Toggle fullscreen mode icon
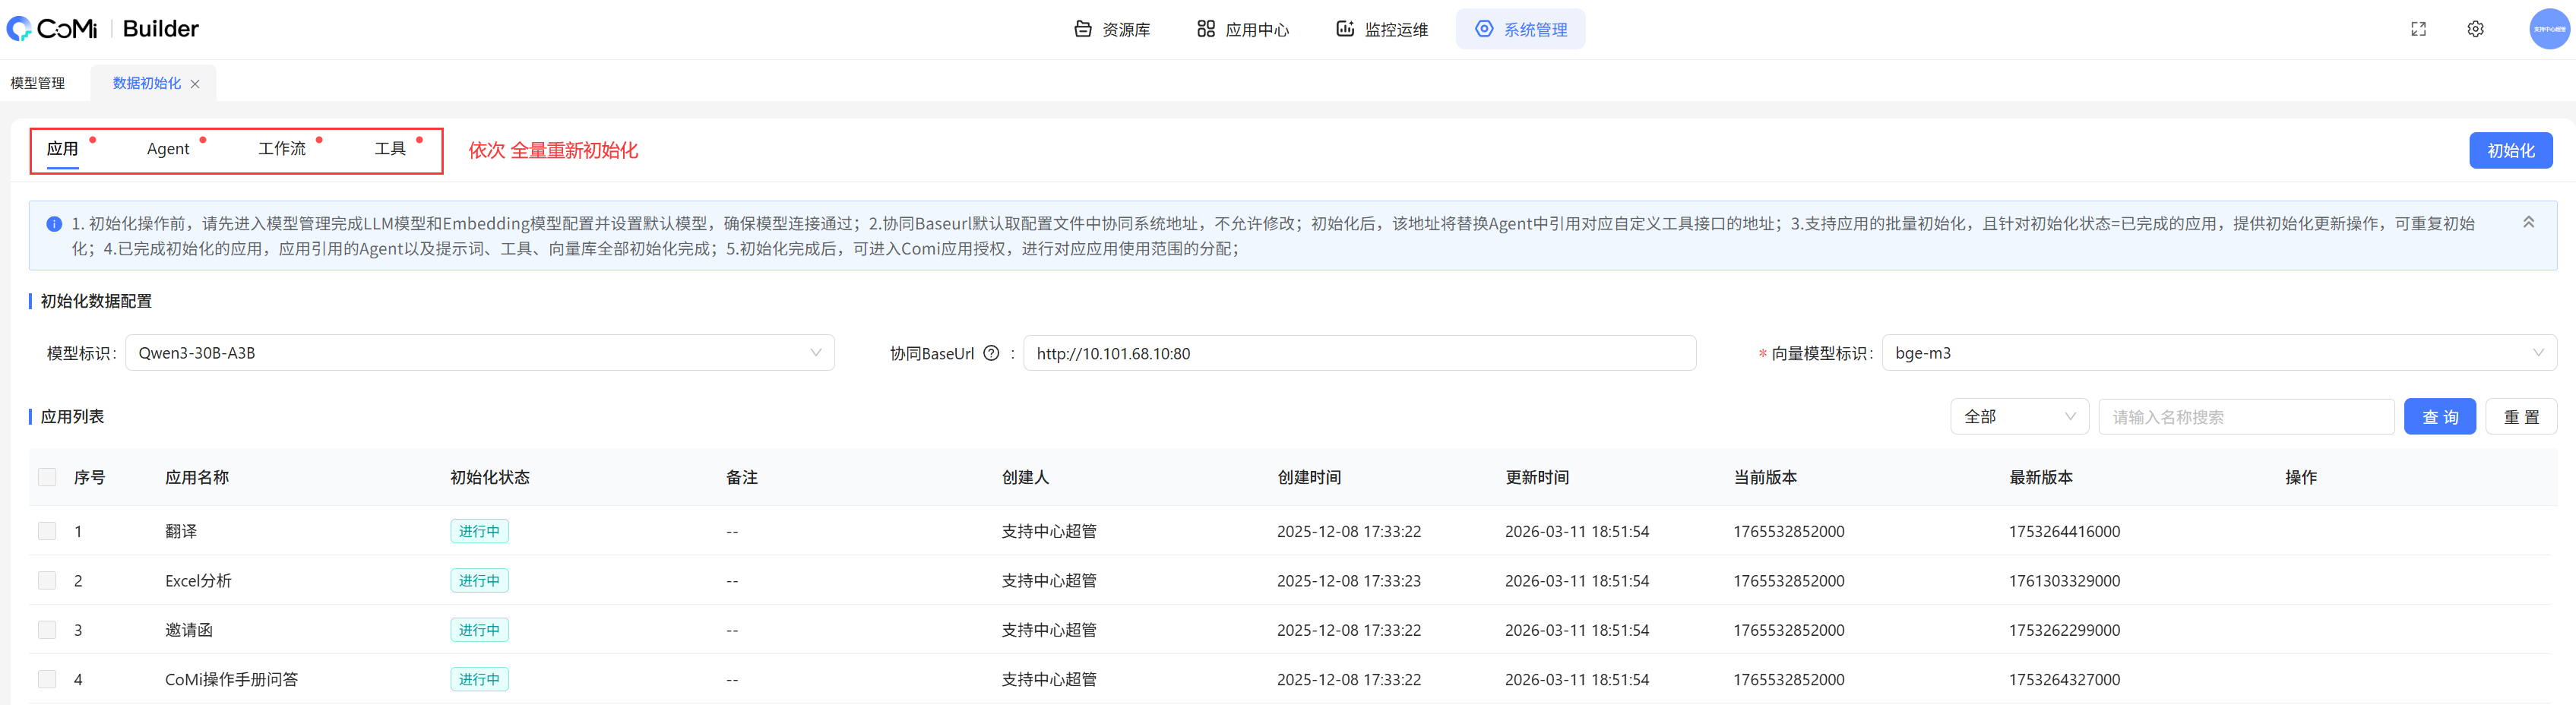Image resolution: width=2576 pixels, height=705 pixels. (2418, 29)
